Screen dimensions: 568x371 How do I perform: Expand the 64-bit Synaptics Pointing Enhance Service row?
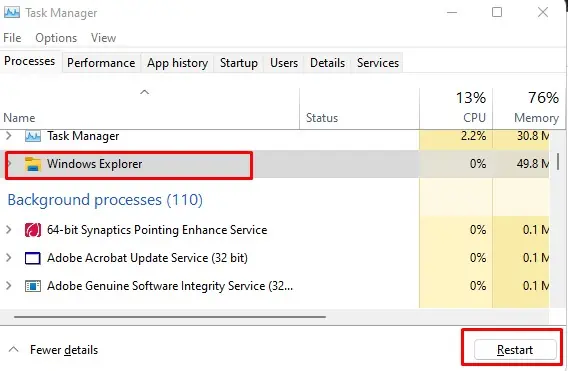coord(9,230)
